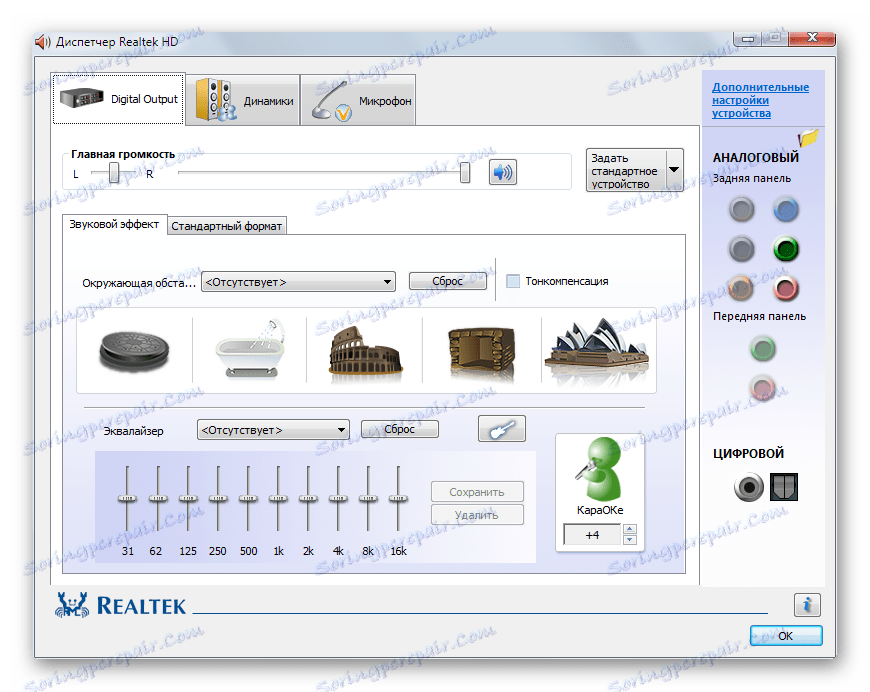Viewport: 870px width, 692px height.
Task: Confirm settings with the OK button
Action: (786, 635)
